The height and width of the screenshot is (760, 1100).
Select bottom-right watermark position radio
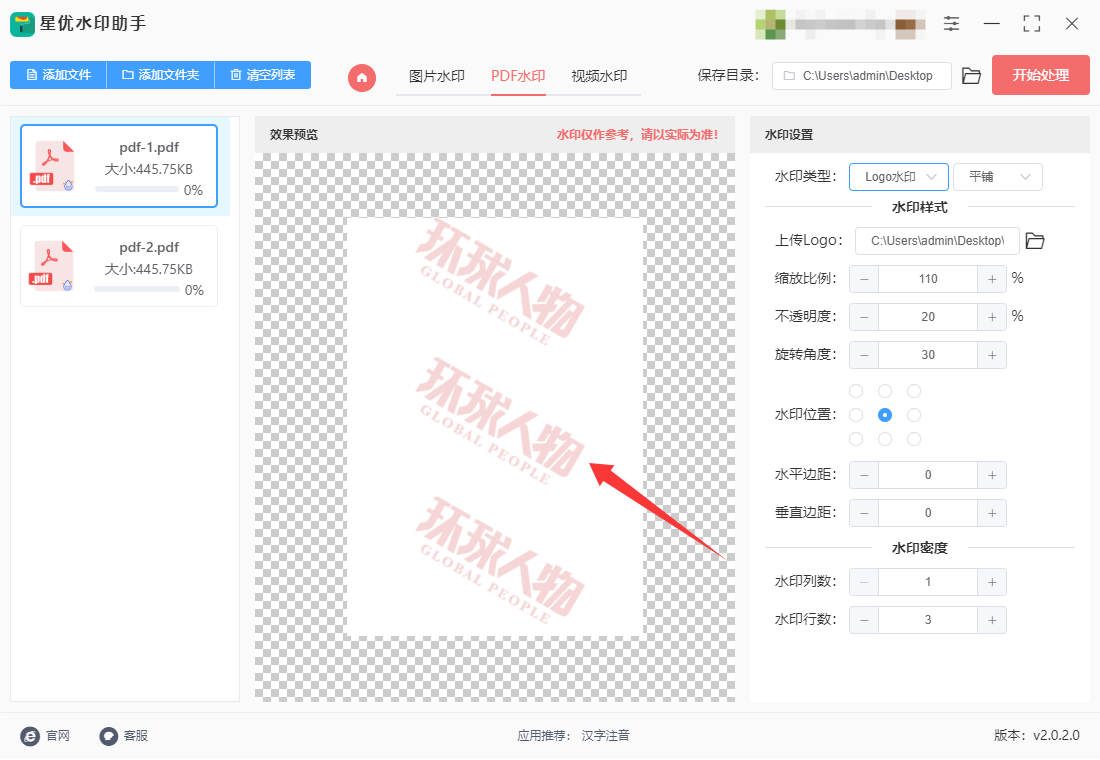pyautogui.click(x=913, y=439)
